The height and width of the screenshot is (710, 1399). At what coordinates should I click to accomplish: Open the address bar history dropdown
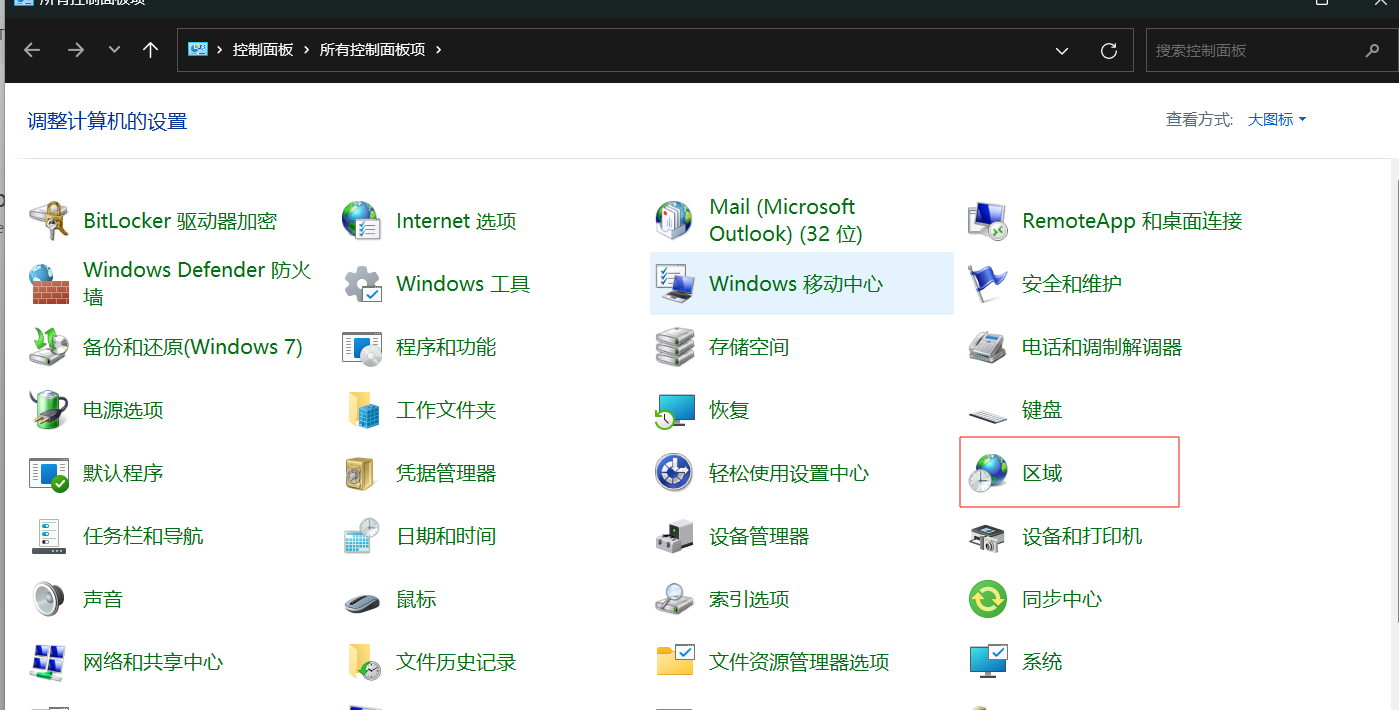(x=1061, y=50)
